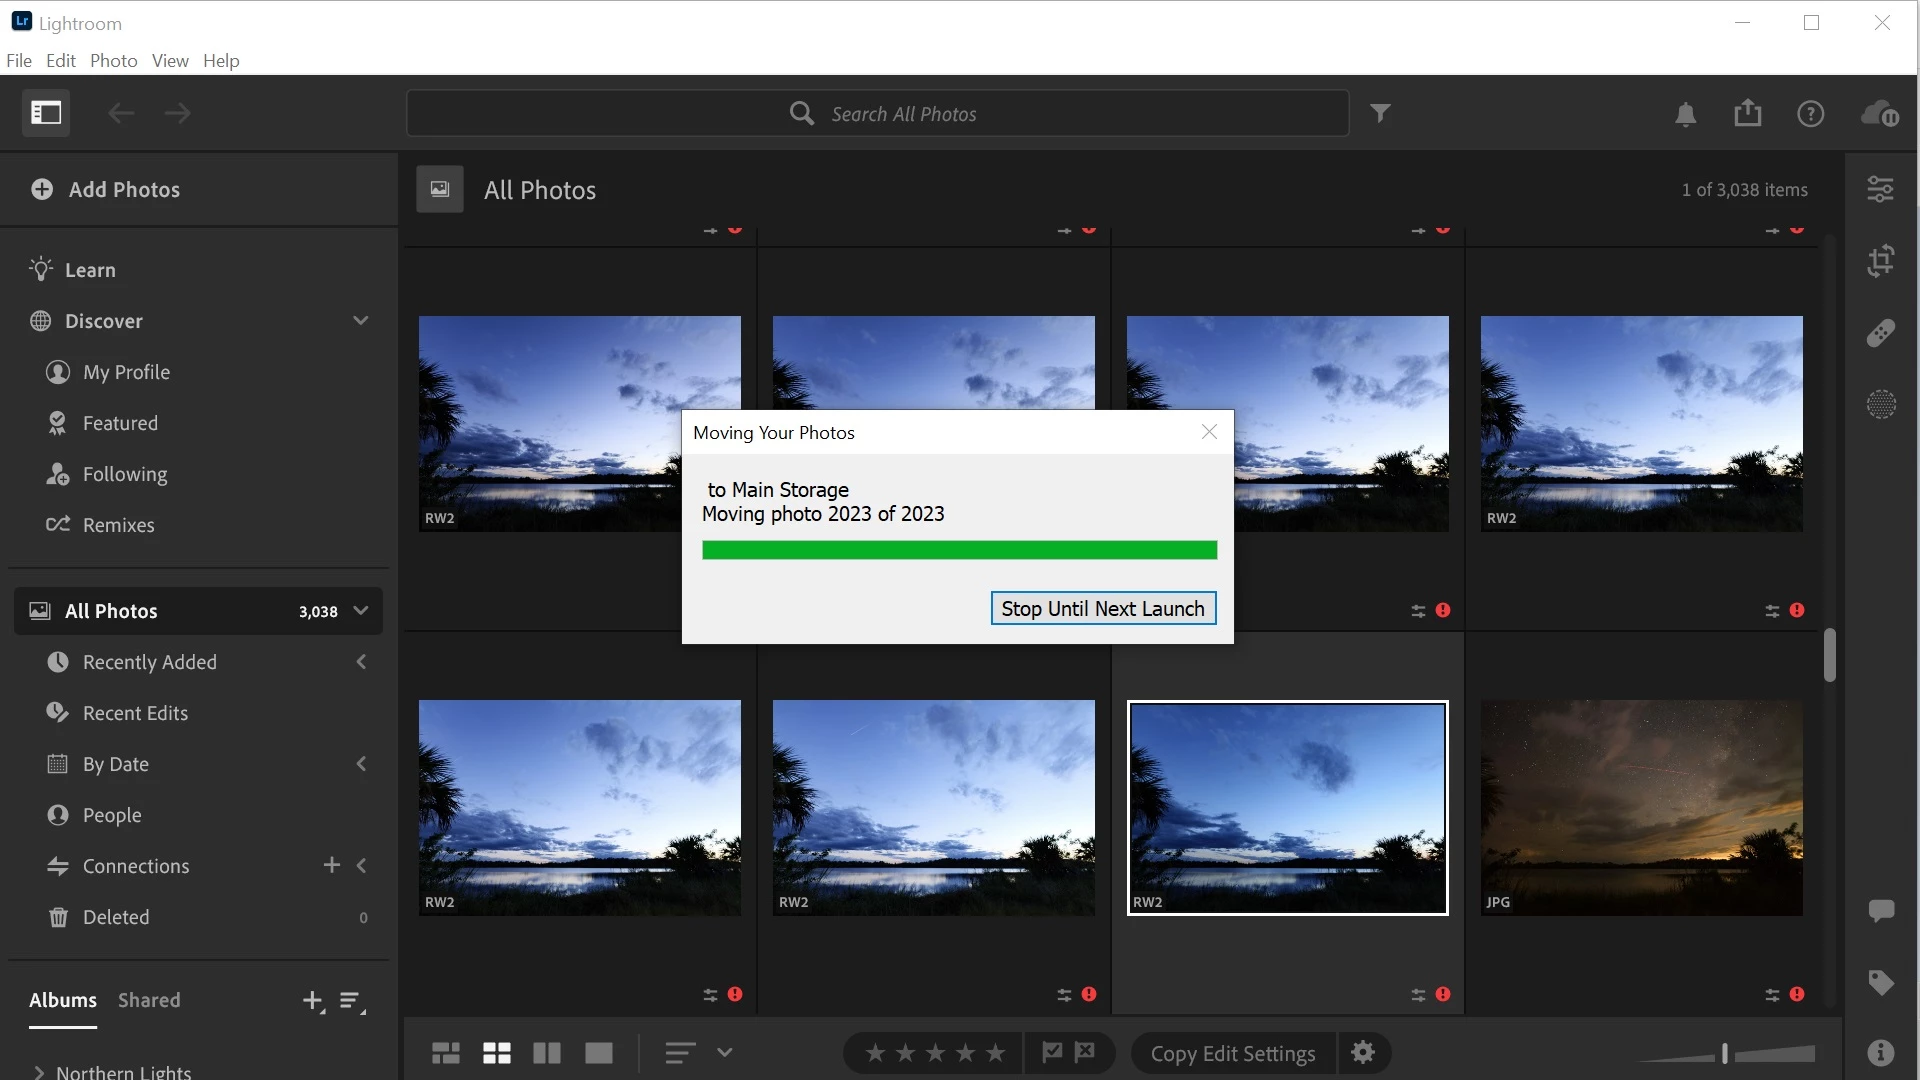The width and height of the screenshot is (1920, 1080).
Task: Adjust the thumbnail size slider
Action: click(1724, 1054)
